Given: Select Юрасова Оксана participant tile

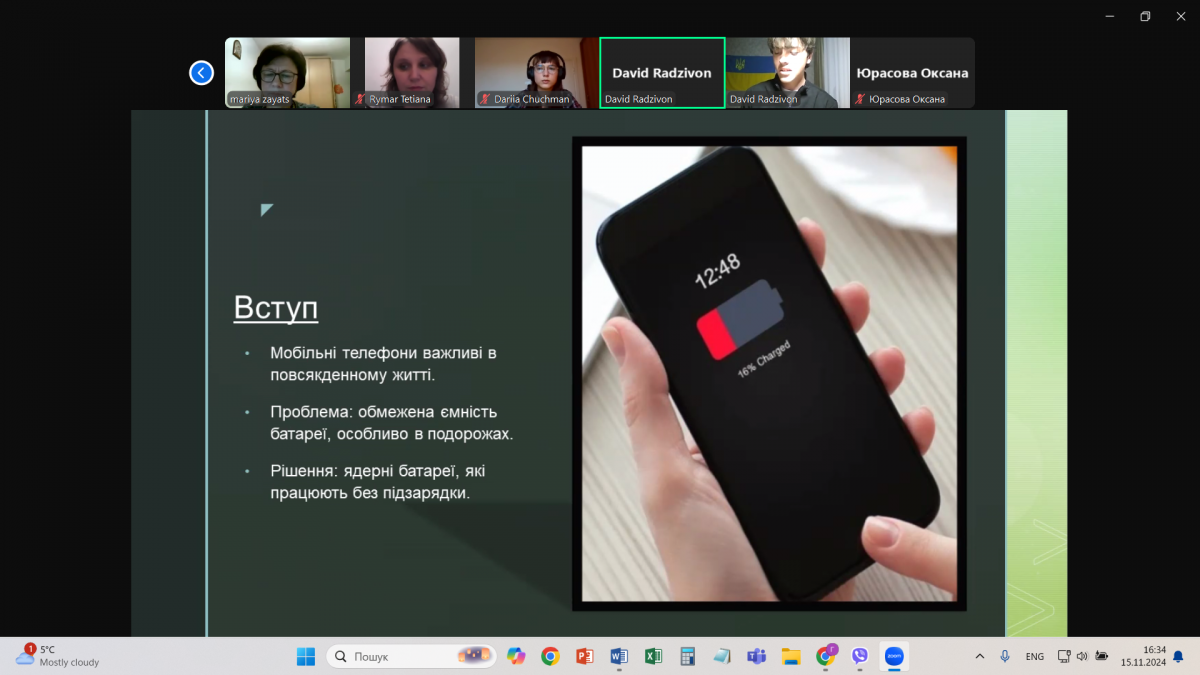Looking at the screenshot, I should (912, 73).
